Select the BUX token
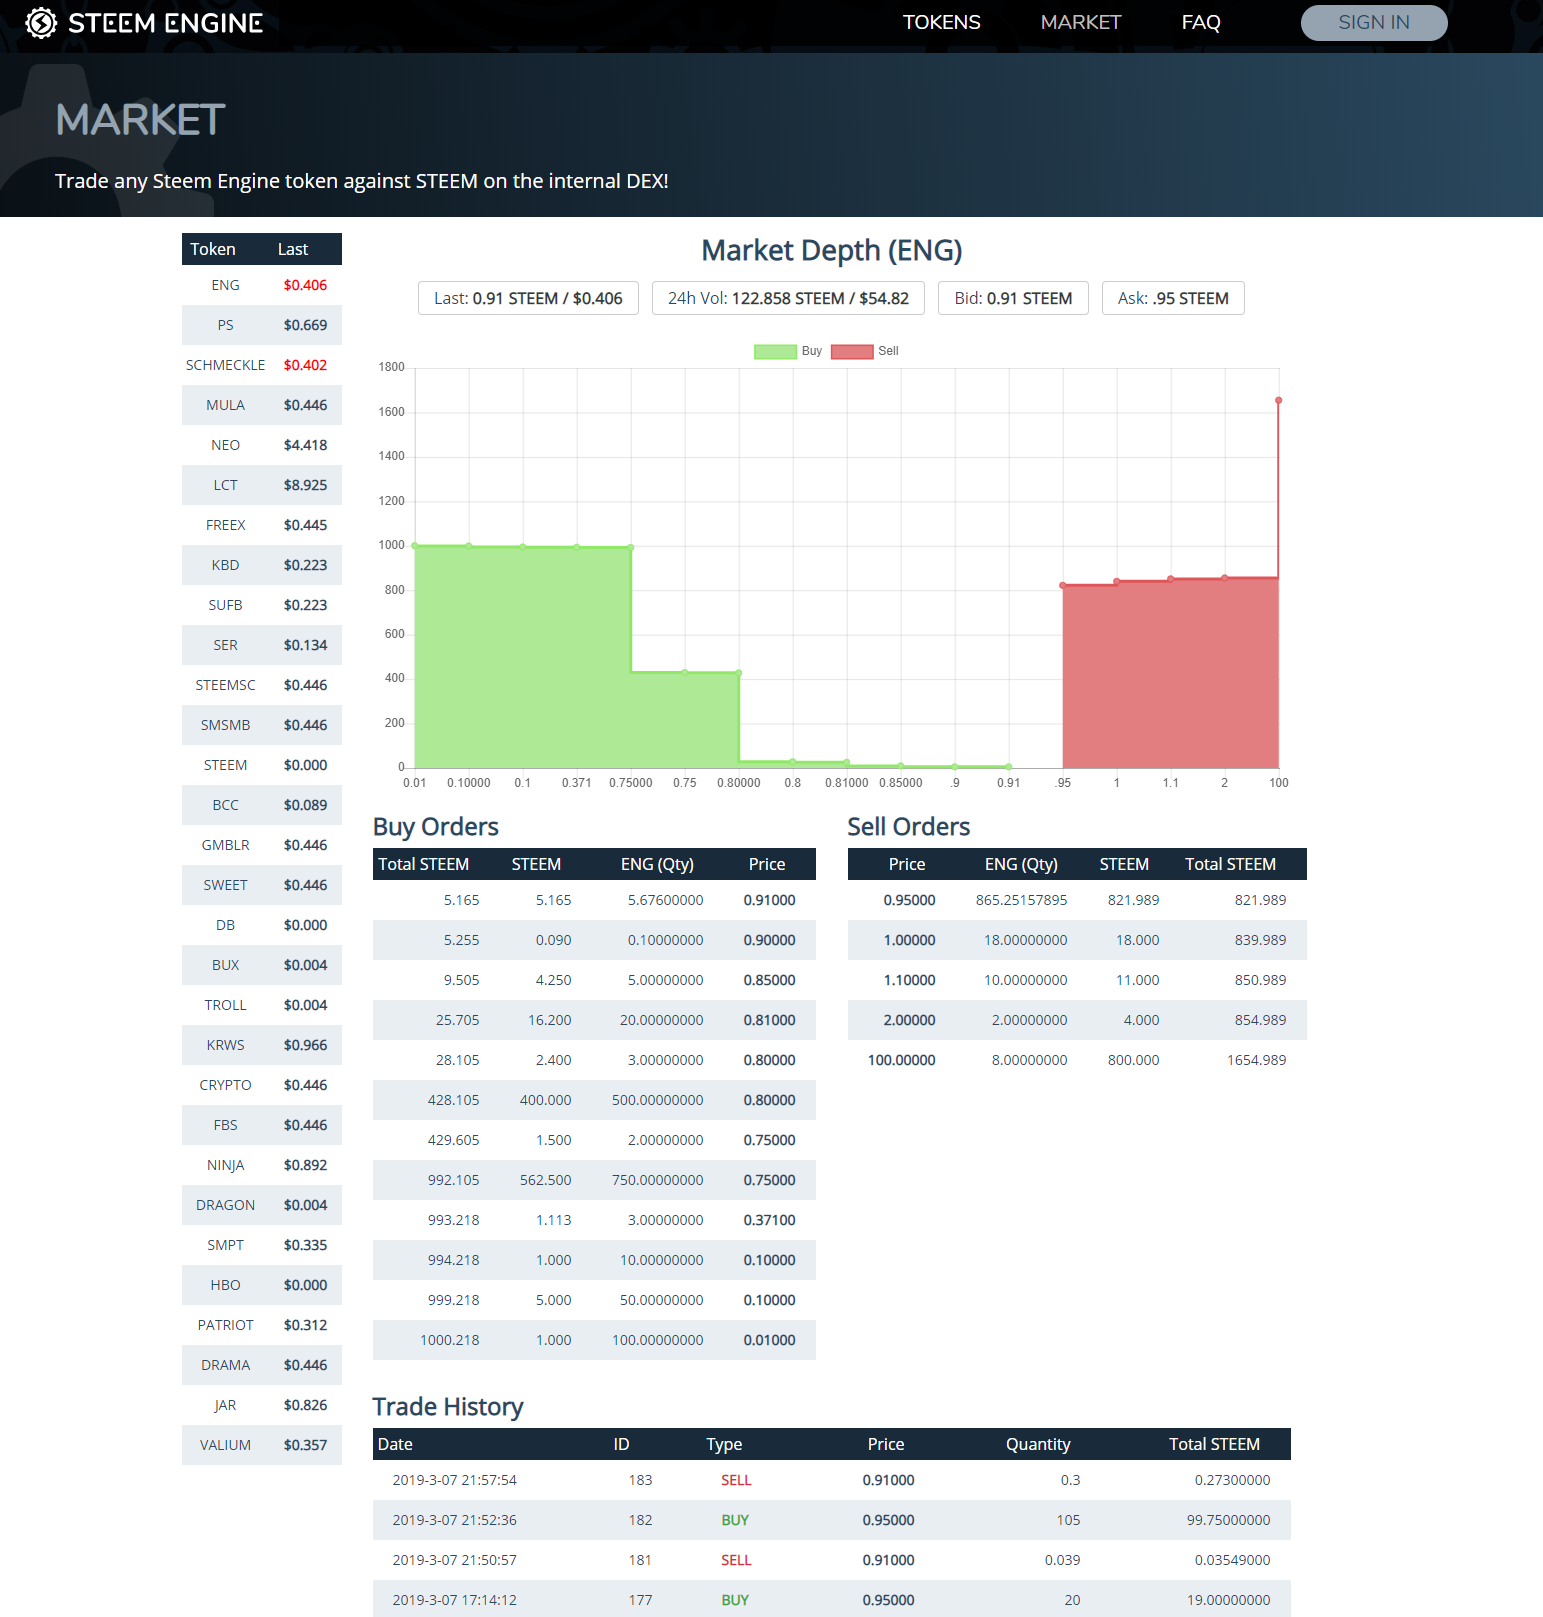 point(262,965)
